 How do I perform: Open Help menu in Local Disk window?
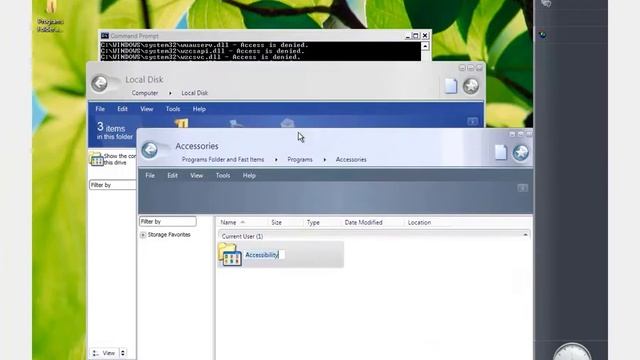[x=199, y=109]
